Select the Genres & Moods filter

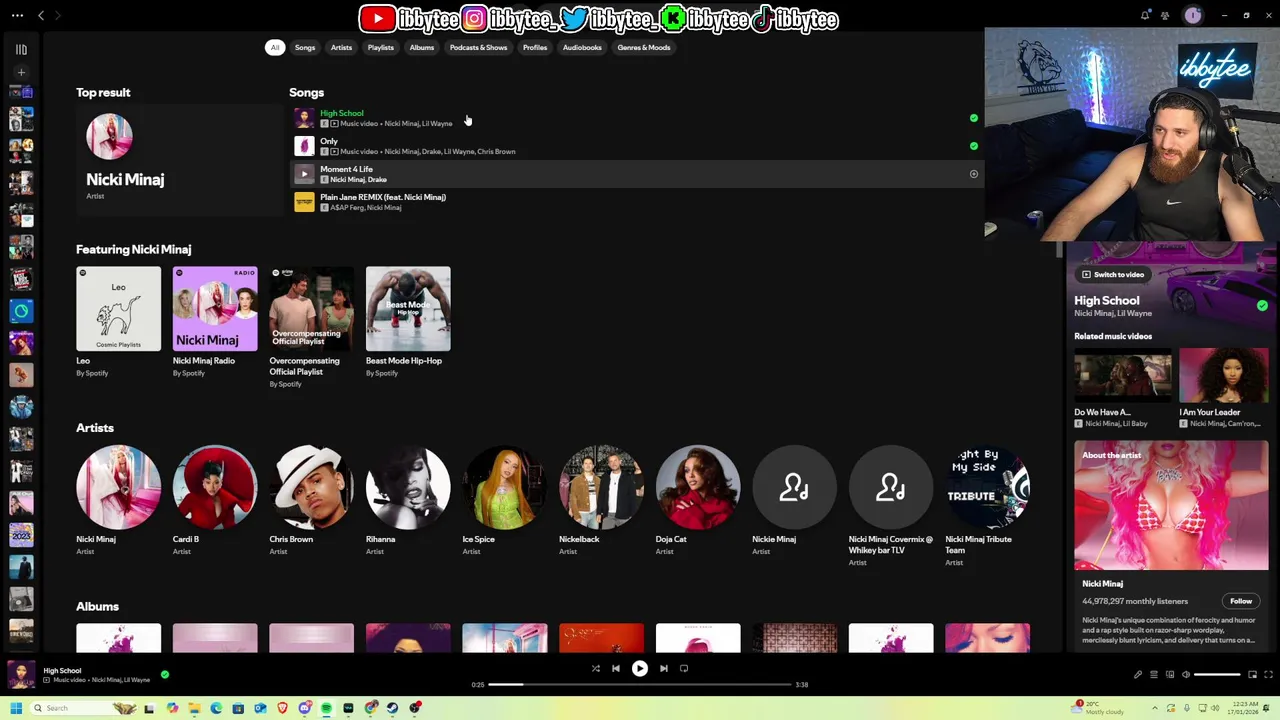pos(644,47)
